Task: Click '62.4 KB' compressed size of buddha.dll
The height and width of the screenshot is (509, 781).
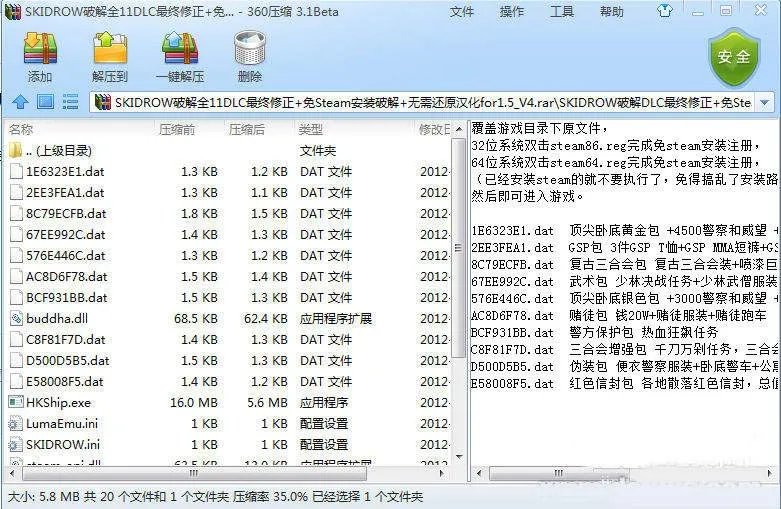Action: point(266,318)
